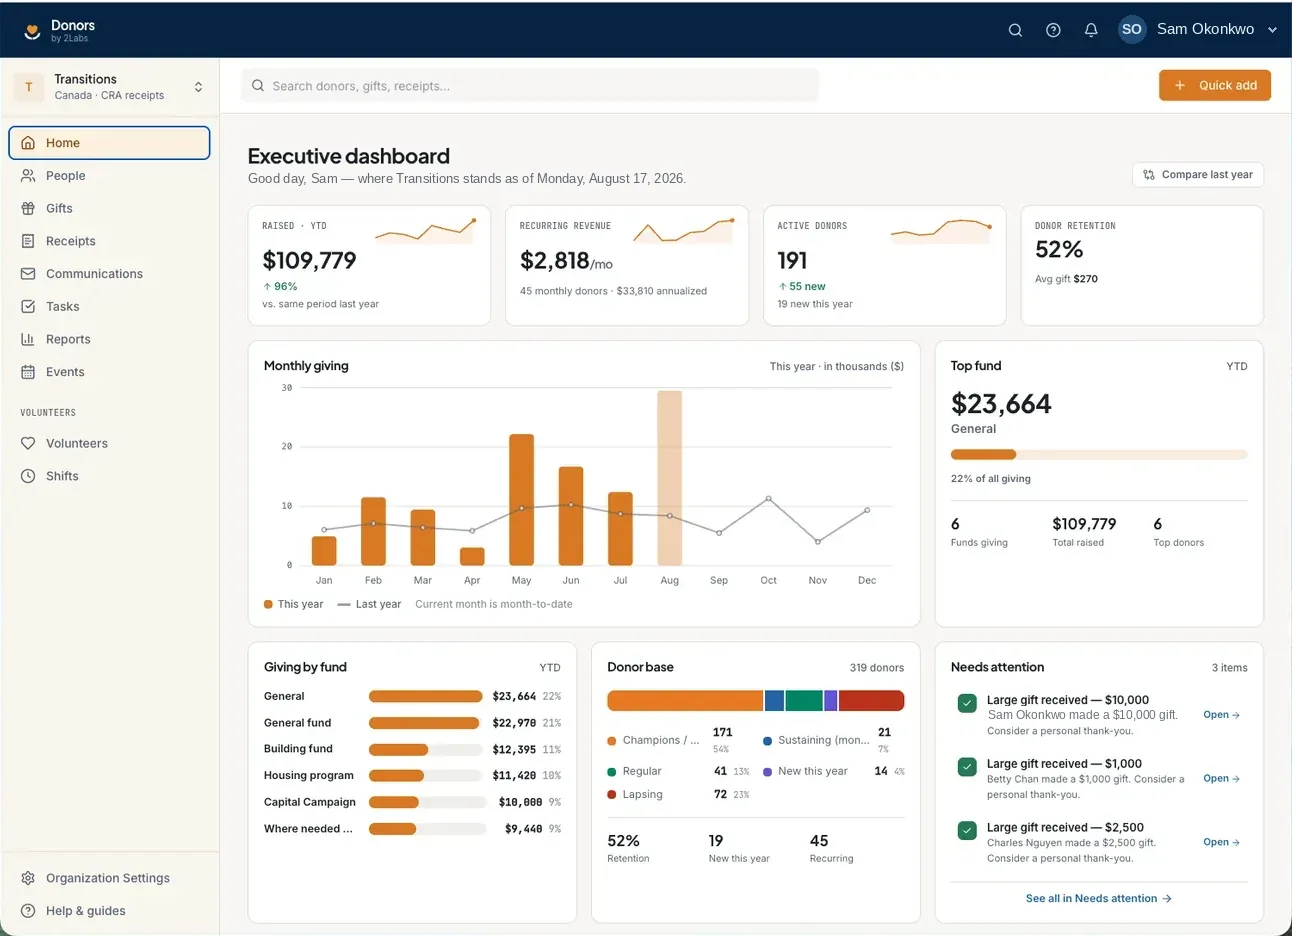Toggle the $2,500 Charles Nguyen gift checkbox
Image resolution: width=1292 pixels, height=936 pixels.
click(x=967, y=831)
